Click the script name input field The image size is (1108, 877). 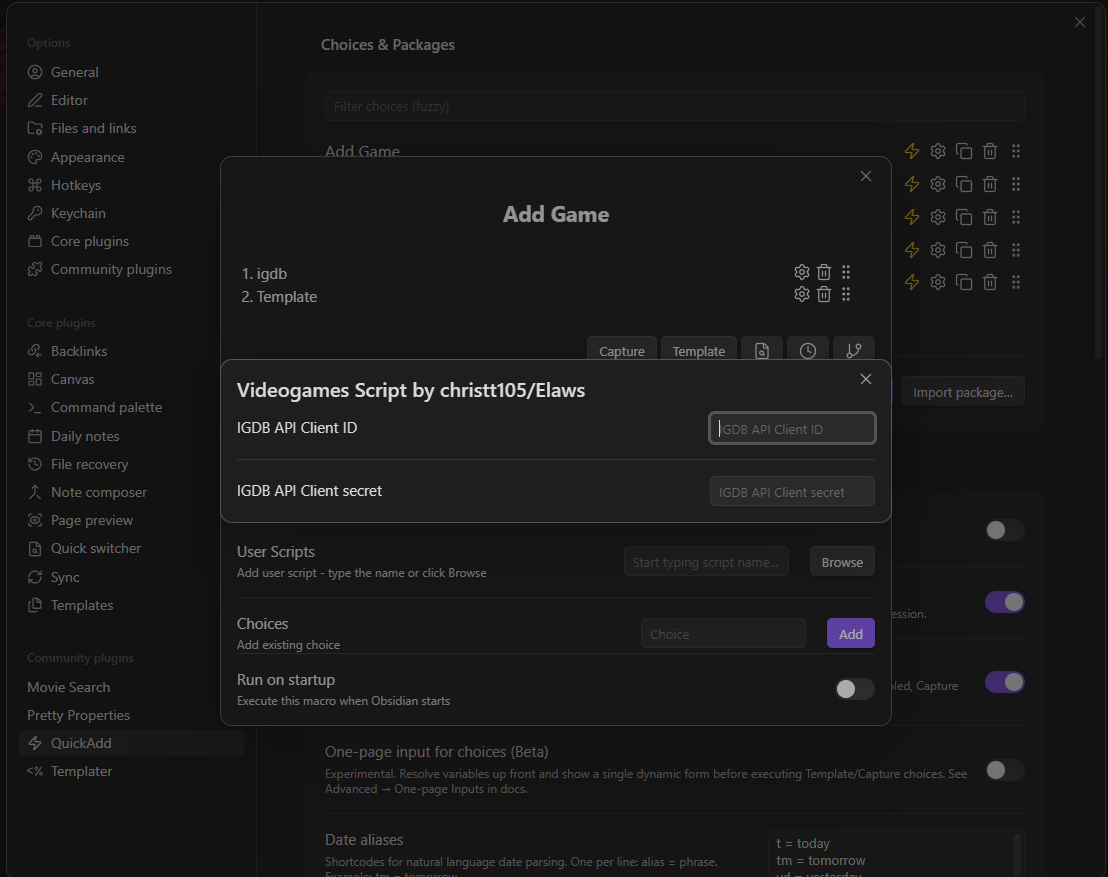click(x=706, y=562)
